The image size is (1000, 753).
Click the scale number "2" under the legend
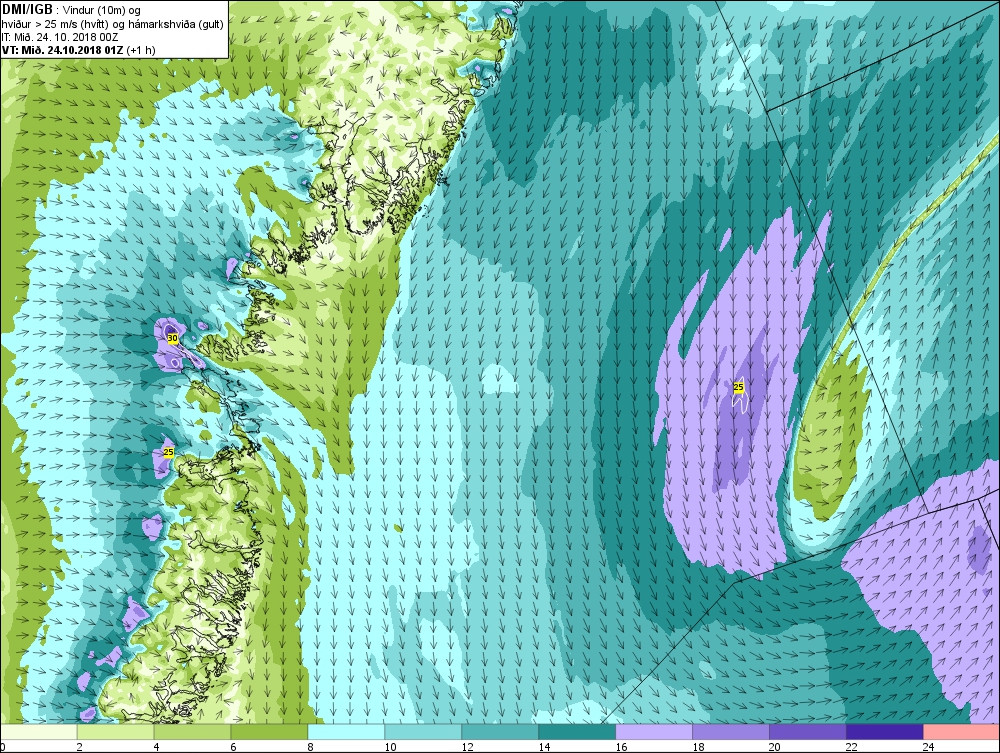(x=79, y=747)
